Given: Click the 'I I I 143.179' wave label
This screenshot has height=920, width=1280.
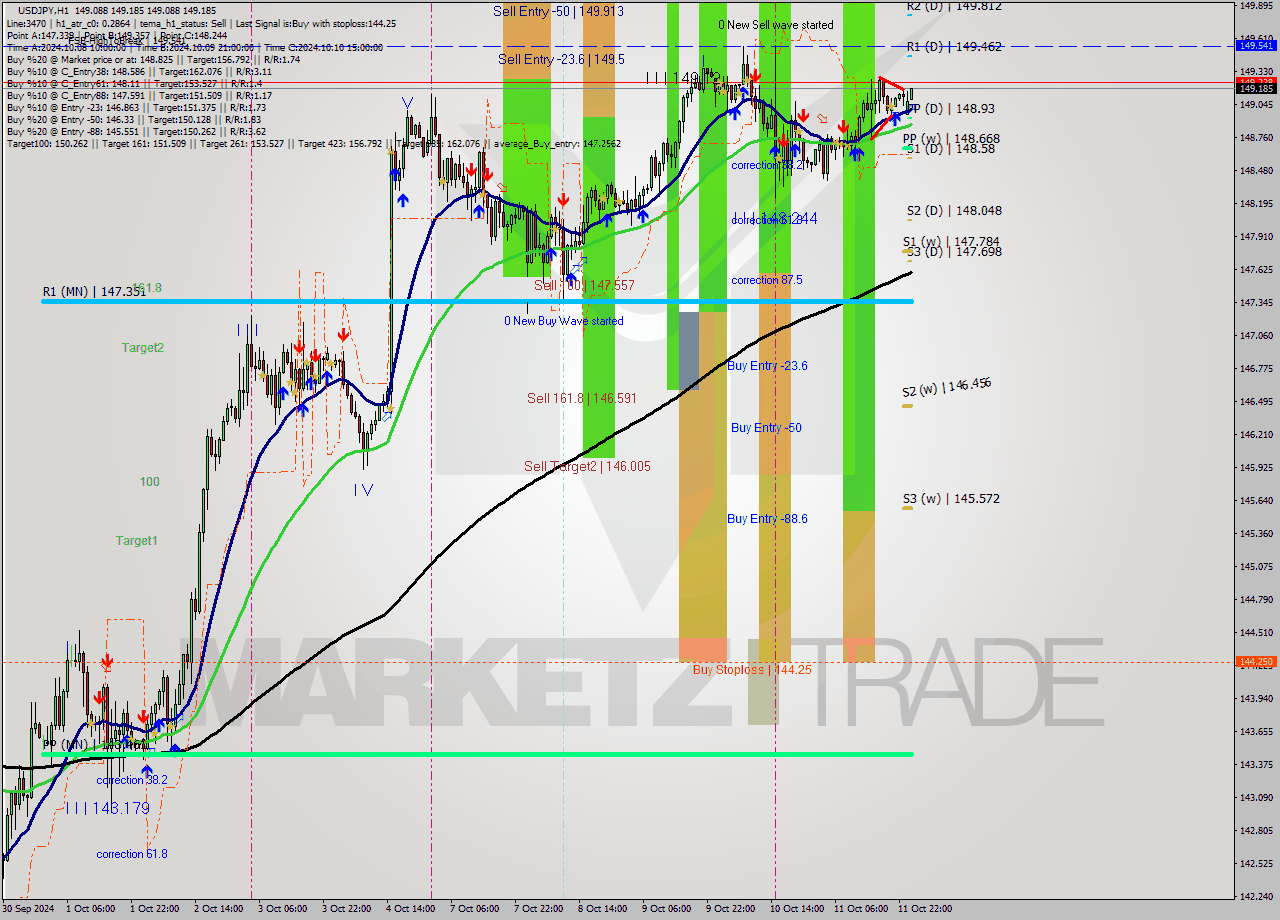Looking at the screenshot, I should click(107, 808).
